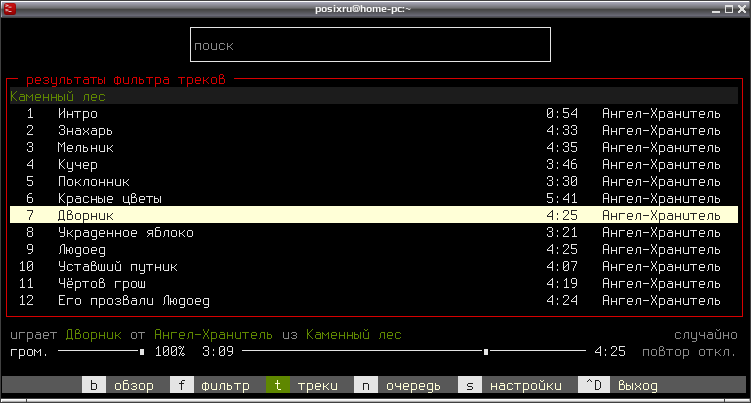Switch to the треки (t) view
The height and width of the screenshot is (403, 751).
pos(302,385)
